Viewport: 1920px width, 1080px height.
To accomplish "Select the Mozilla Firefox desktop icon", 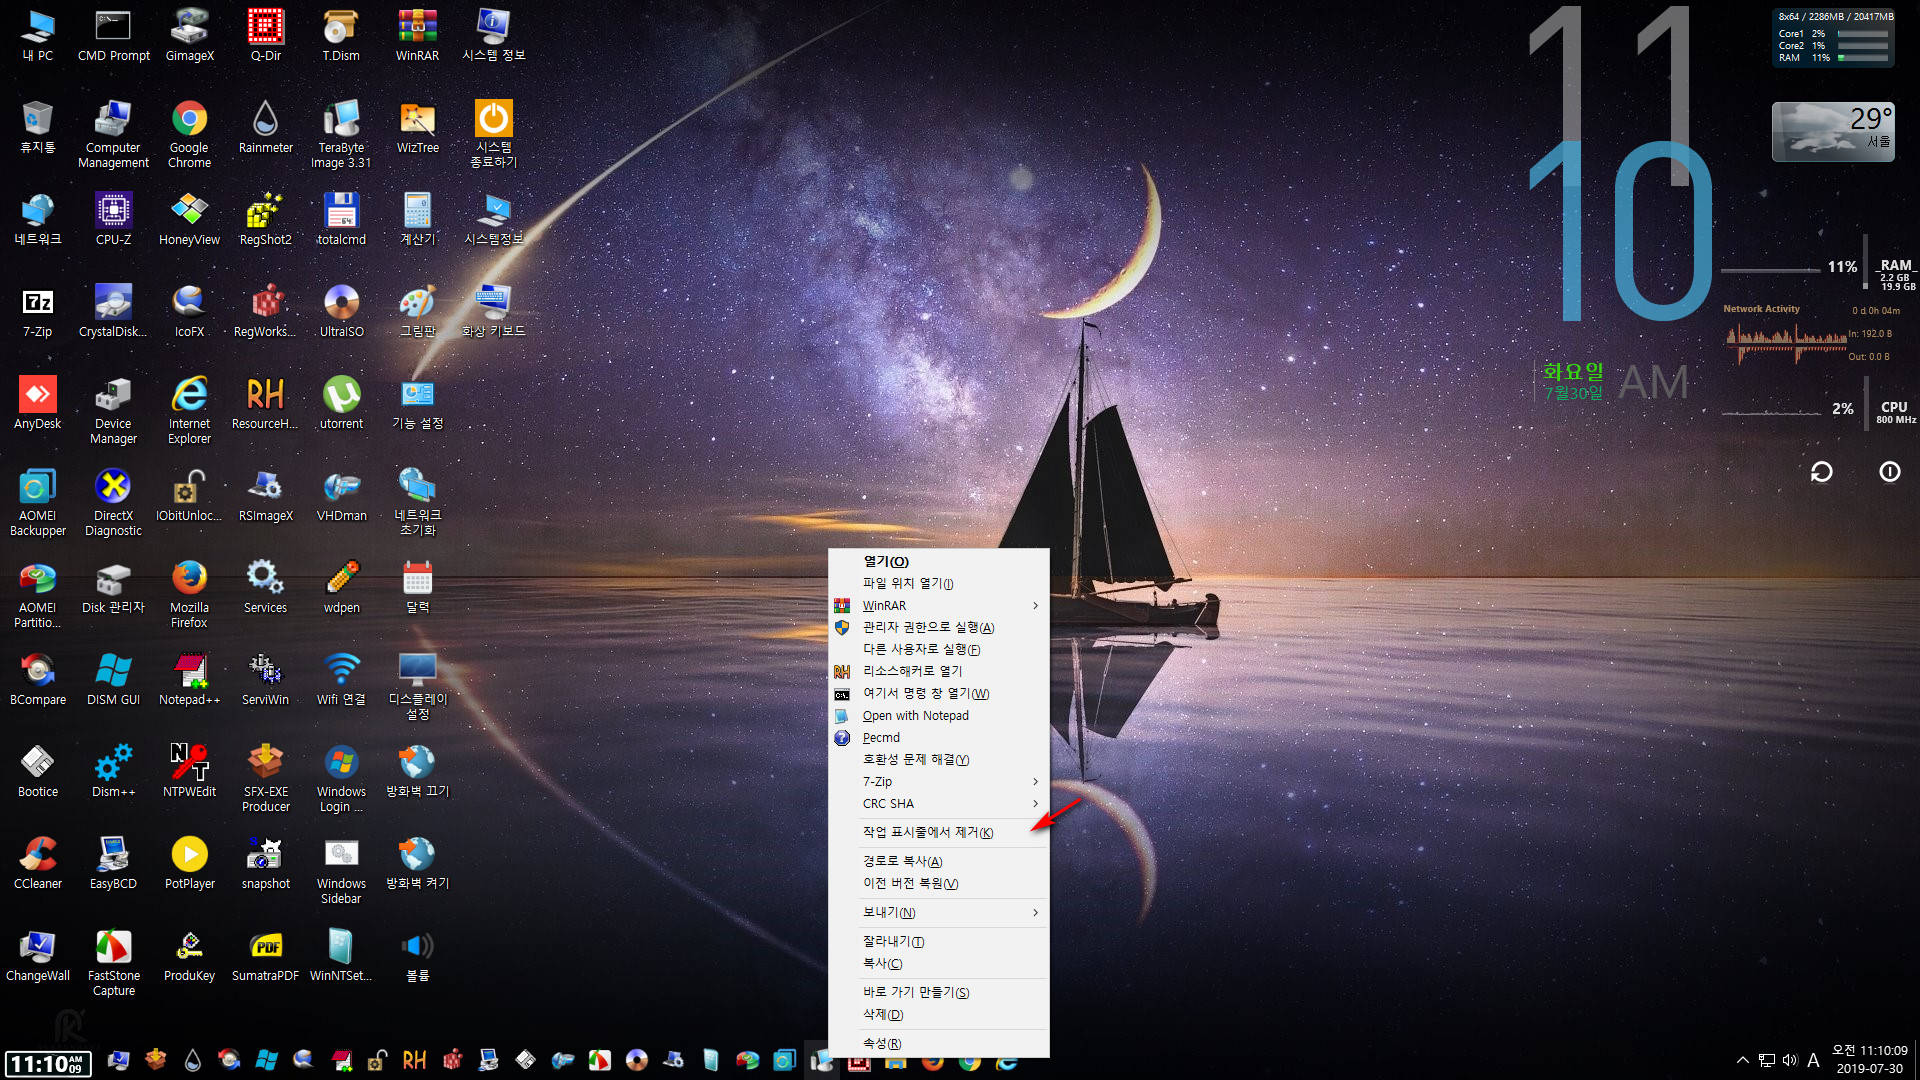I will tap(189, 594).
